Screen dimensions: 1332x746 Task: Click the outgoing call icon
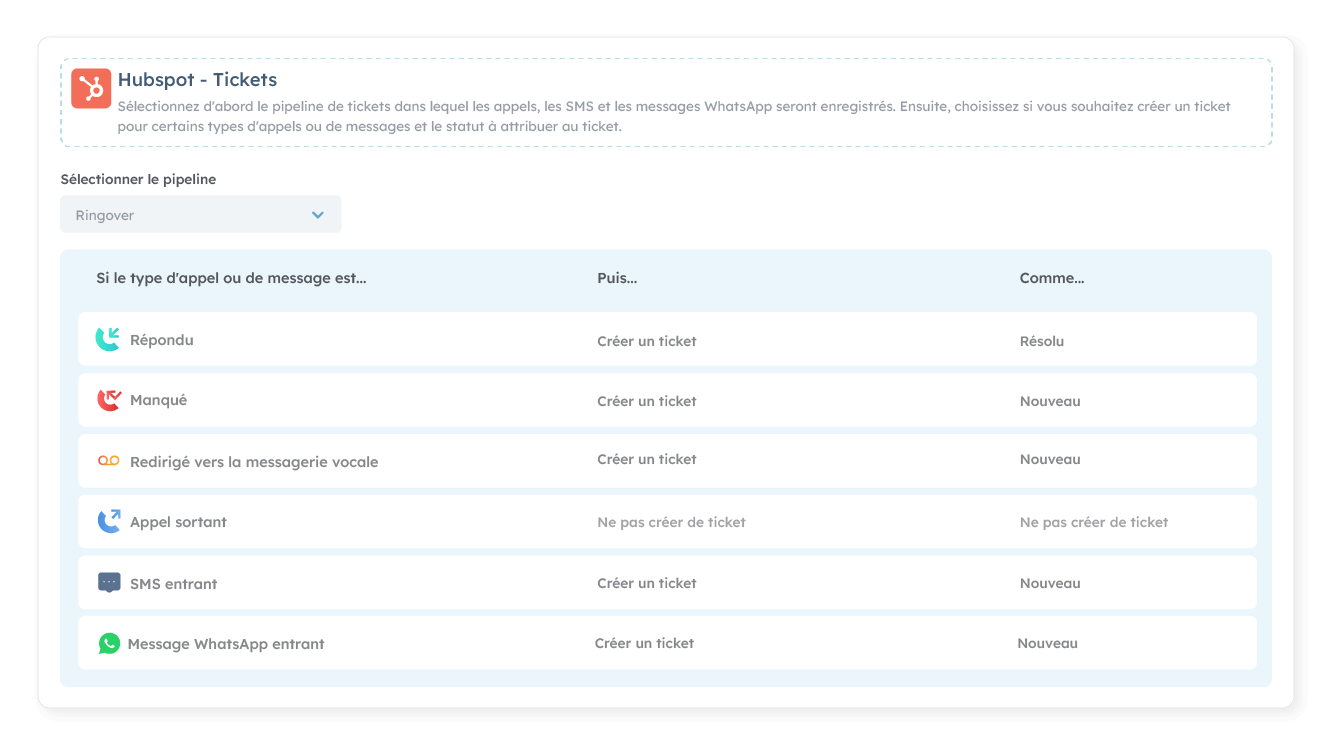pos(108,522)
